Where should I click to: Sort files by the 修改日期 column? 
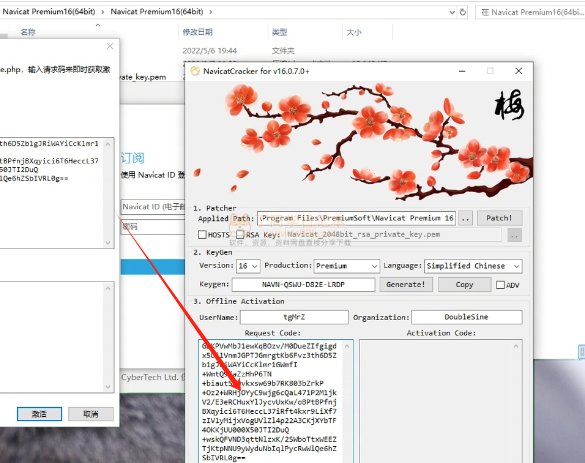tap(197, 32)
